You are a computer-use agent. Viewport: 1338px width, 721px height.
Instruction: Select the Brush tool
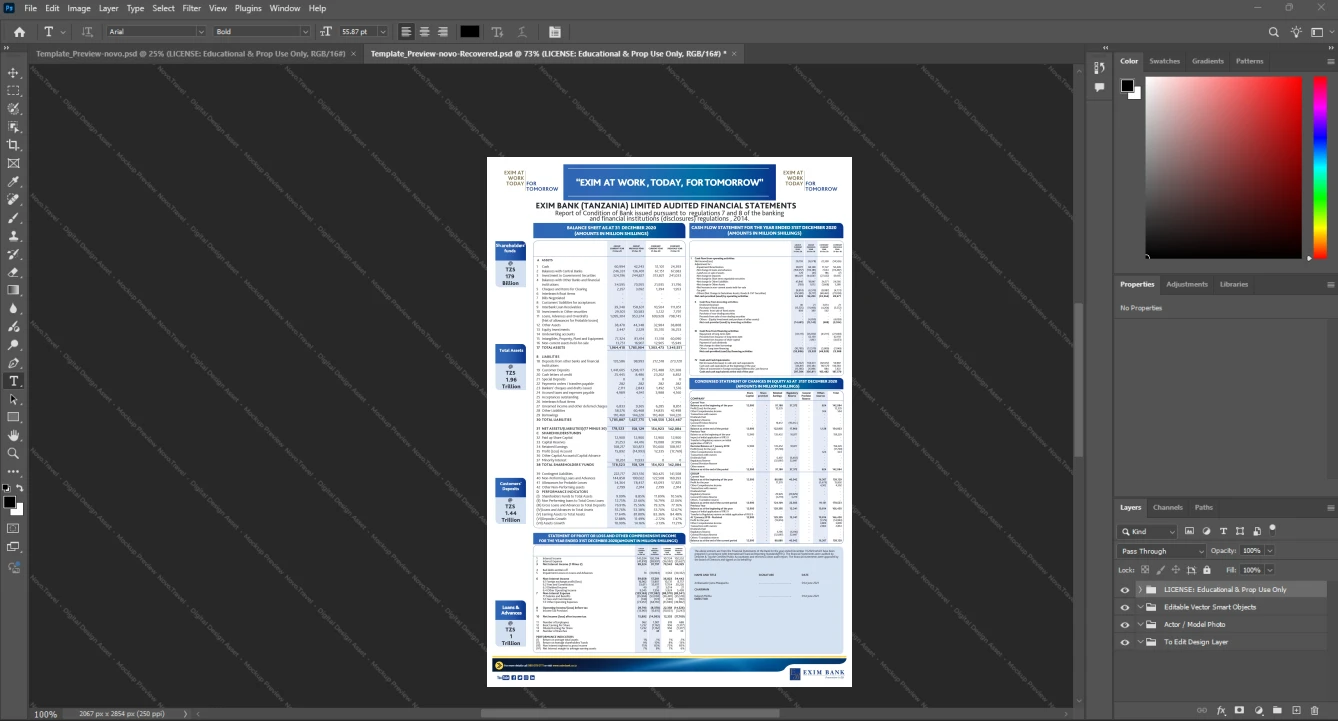14,218
